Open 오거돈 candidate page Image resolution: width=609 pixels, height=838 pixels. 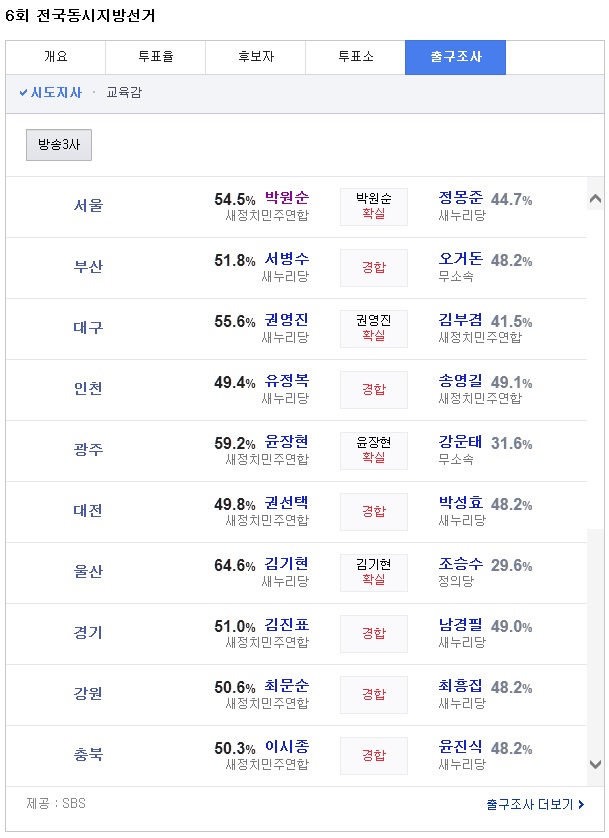(x=460, y=259)
